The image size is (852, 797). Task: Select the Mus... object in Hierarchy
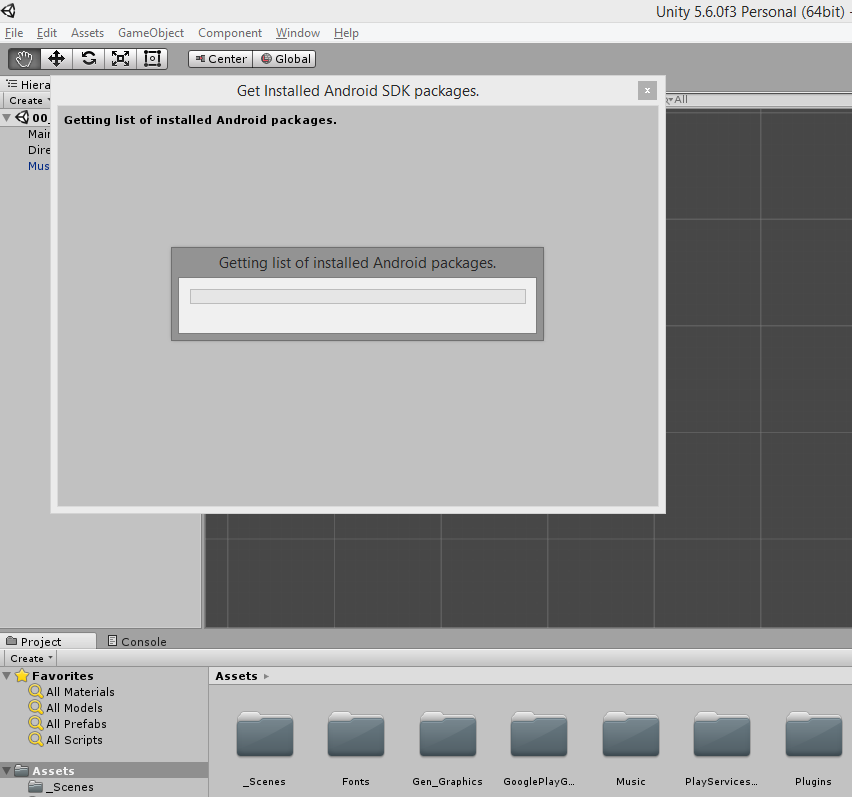tap(39, 166)
